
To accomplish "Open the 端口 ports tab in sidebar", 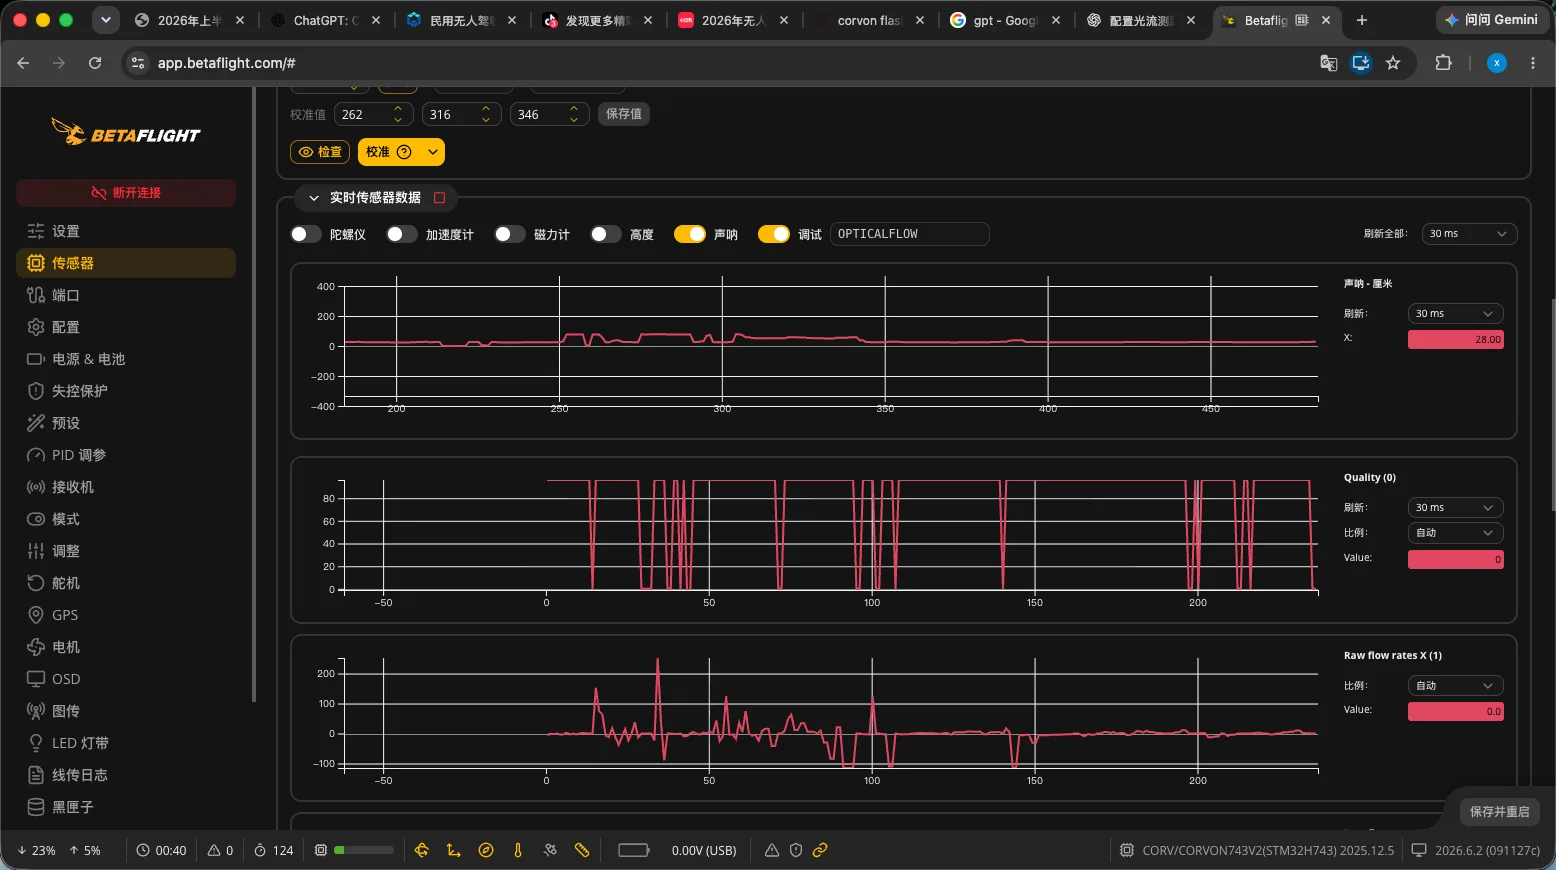I will point(126,295).
